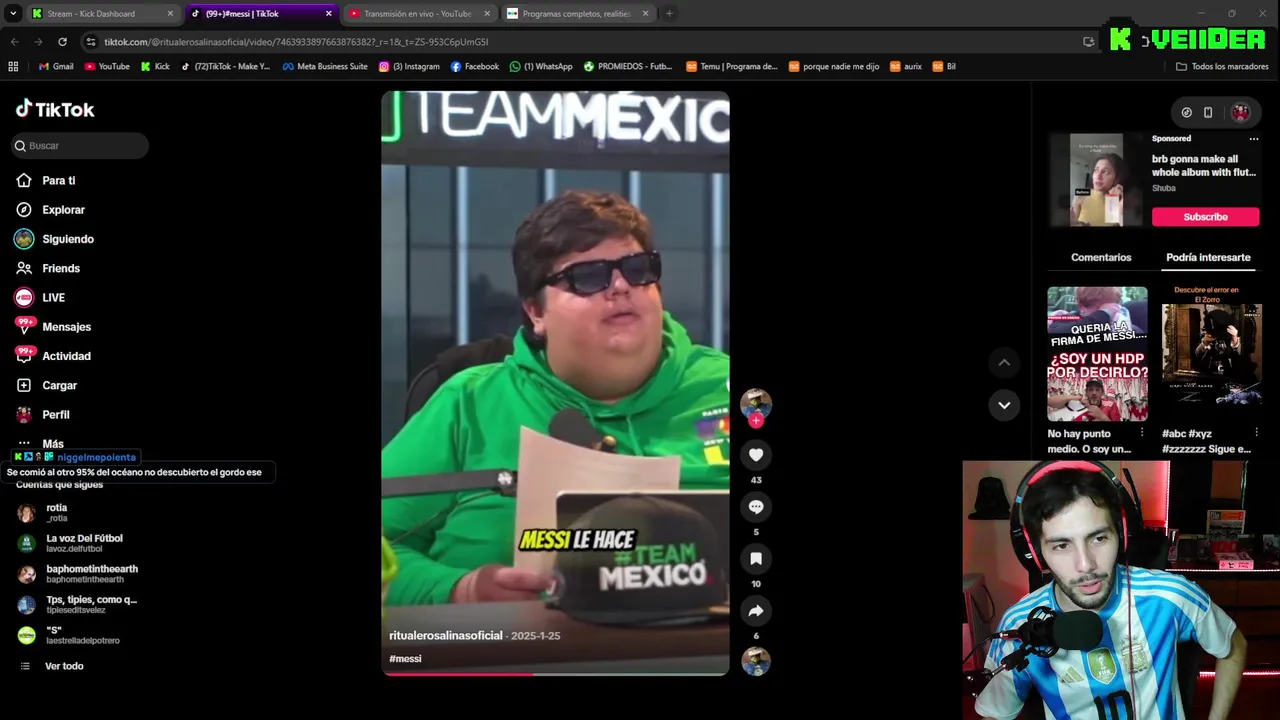Open a new Chrome tab

point(669,14)
